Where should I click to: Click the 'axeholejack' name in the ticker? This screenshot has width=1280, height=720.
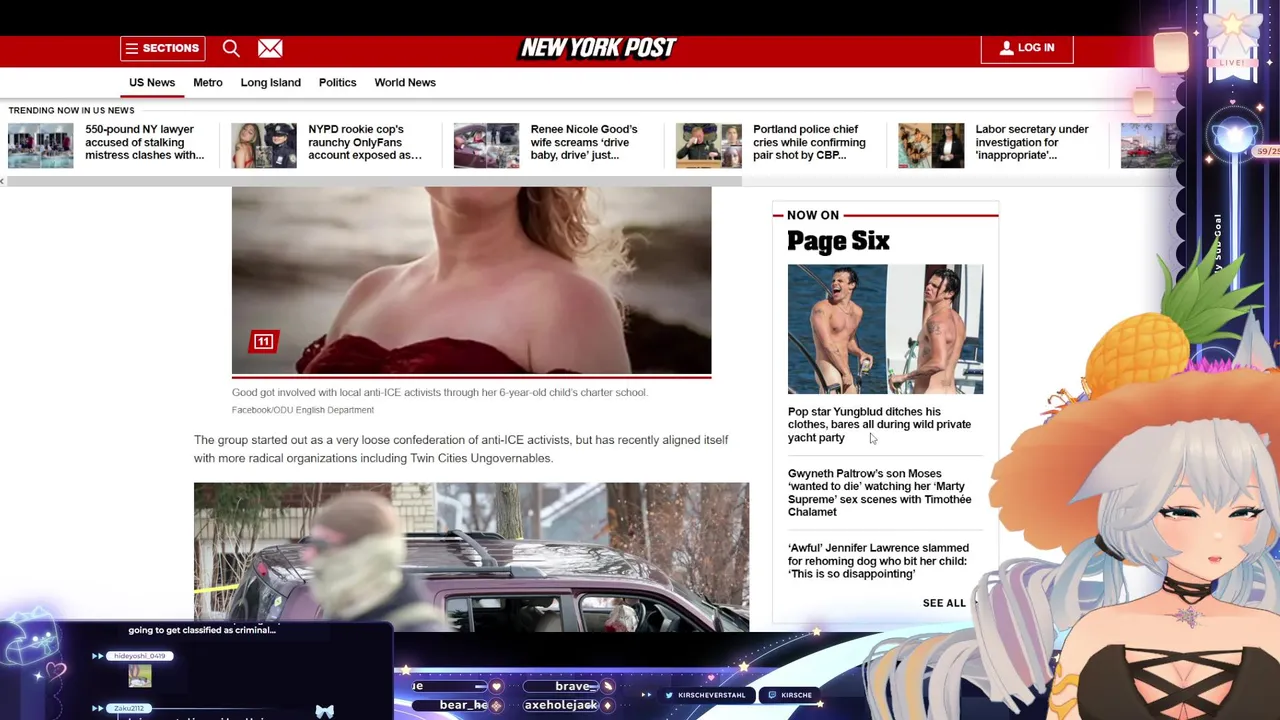point(561,705)
